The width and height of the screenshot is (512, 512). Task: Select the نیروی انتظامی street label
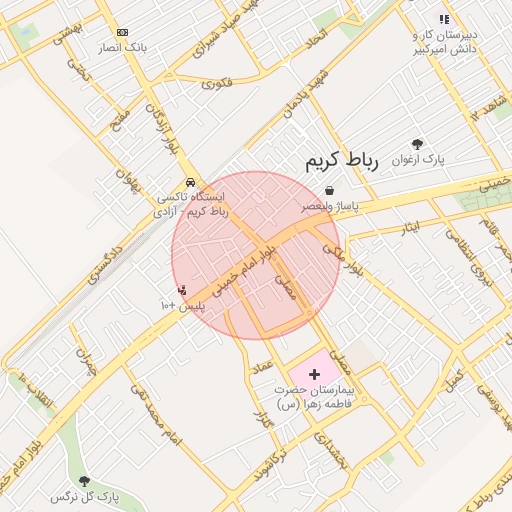pos(469,258)
